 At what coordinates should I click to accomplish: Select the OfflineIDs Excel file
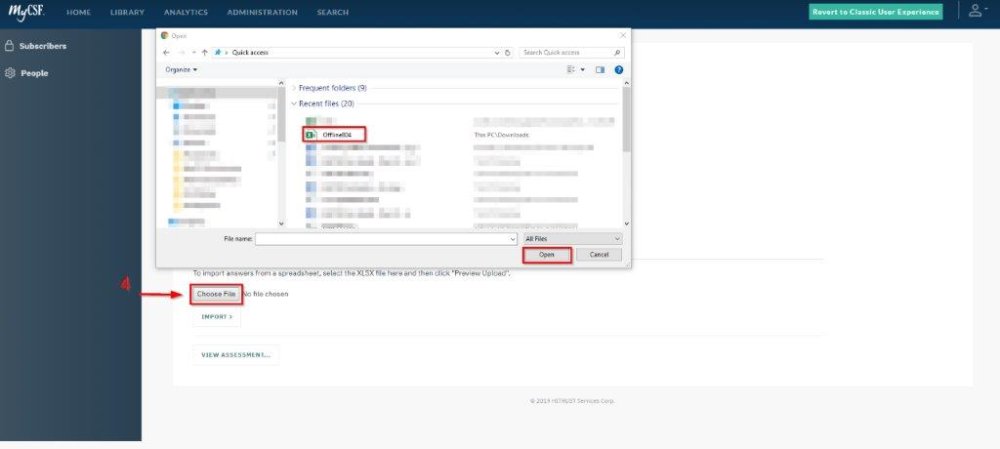coord(334,135)
